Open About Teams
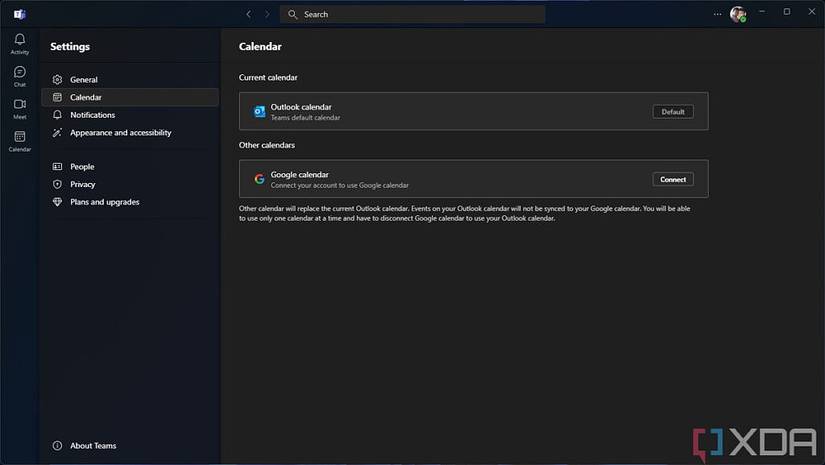Screen dimensions: 825x465 [x=130, y=446]
